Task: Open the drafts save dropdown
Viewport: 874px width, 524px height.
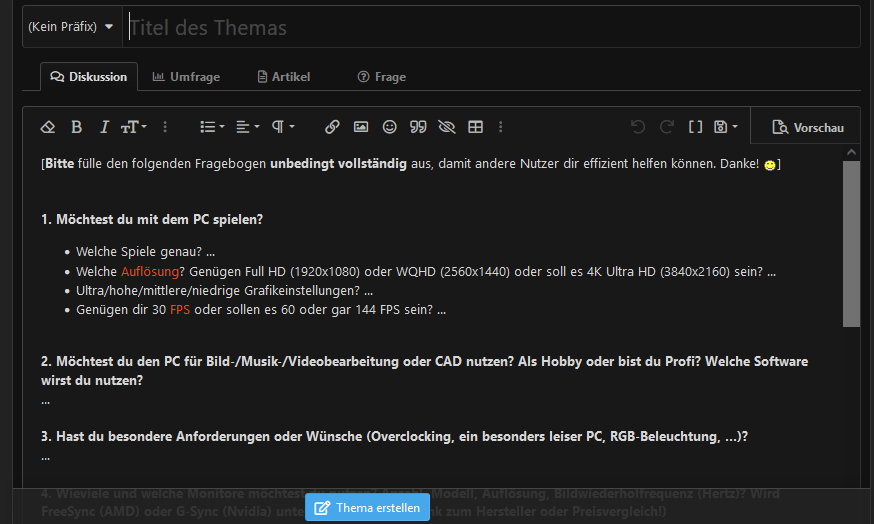Action: pos(726,127)
